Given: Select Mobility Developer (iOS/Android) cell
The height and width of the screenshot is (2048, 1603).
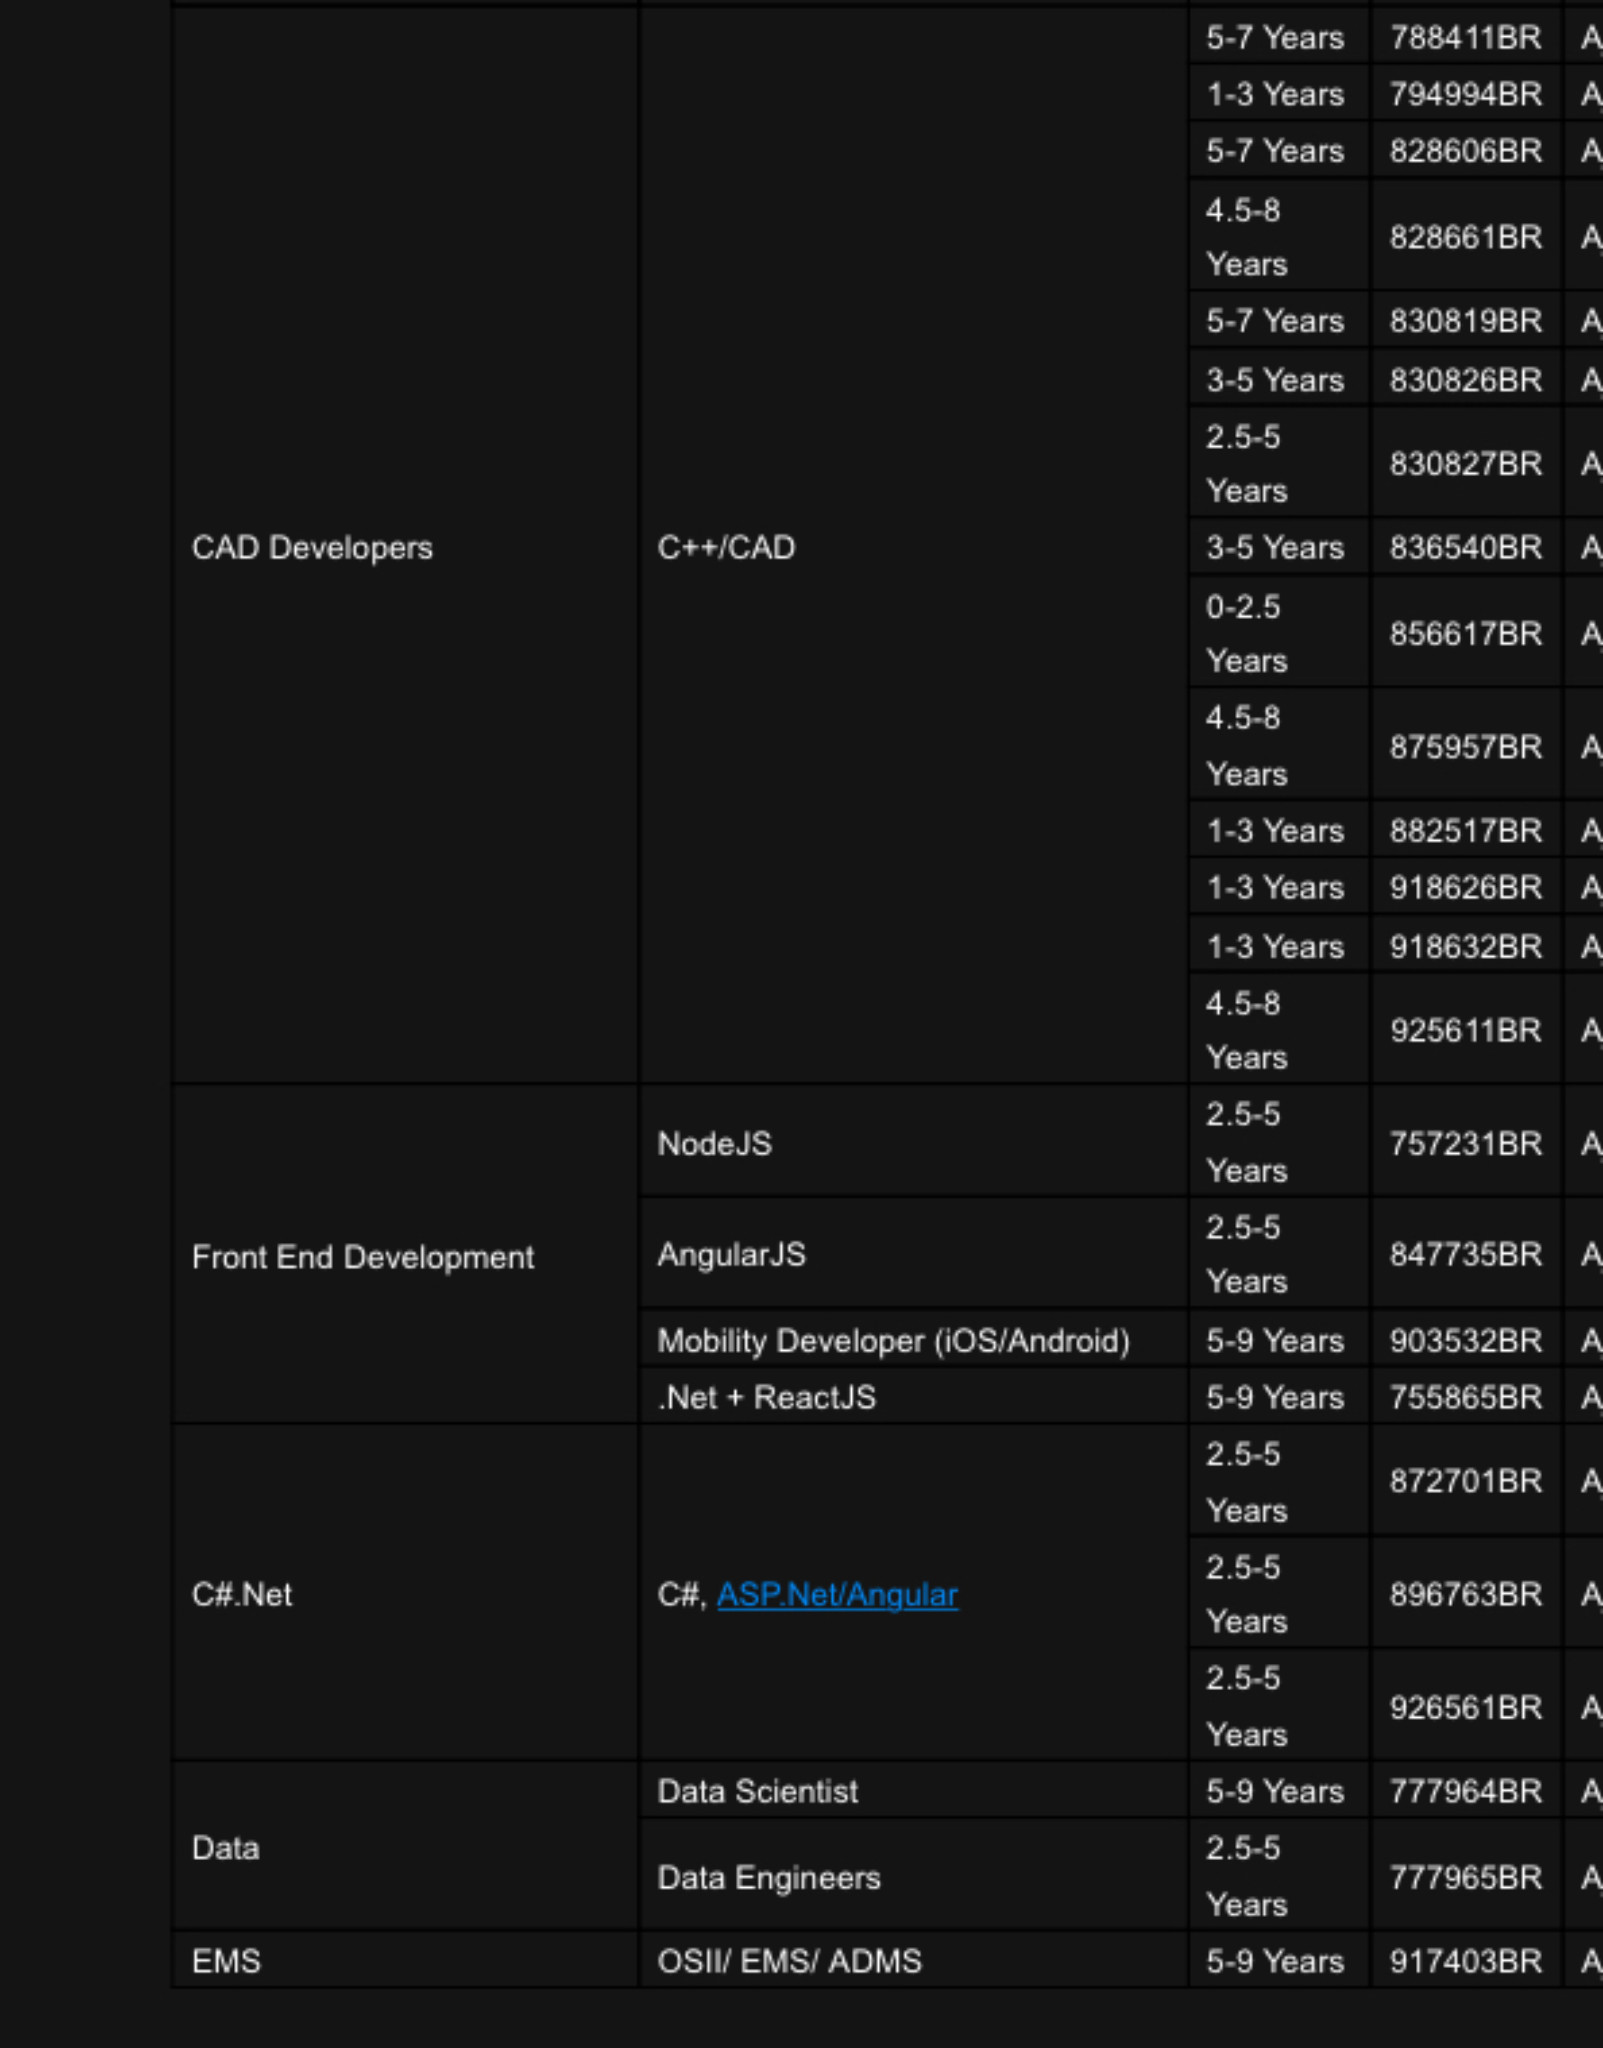Looking at the screenshot, I should (912, 1340).
